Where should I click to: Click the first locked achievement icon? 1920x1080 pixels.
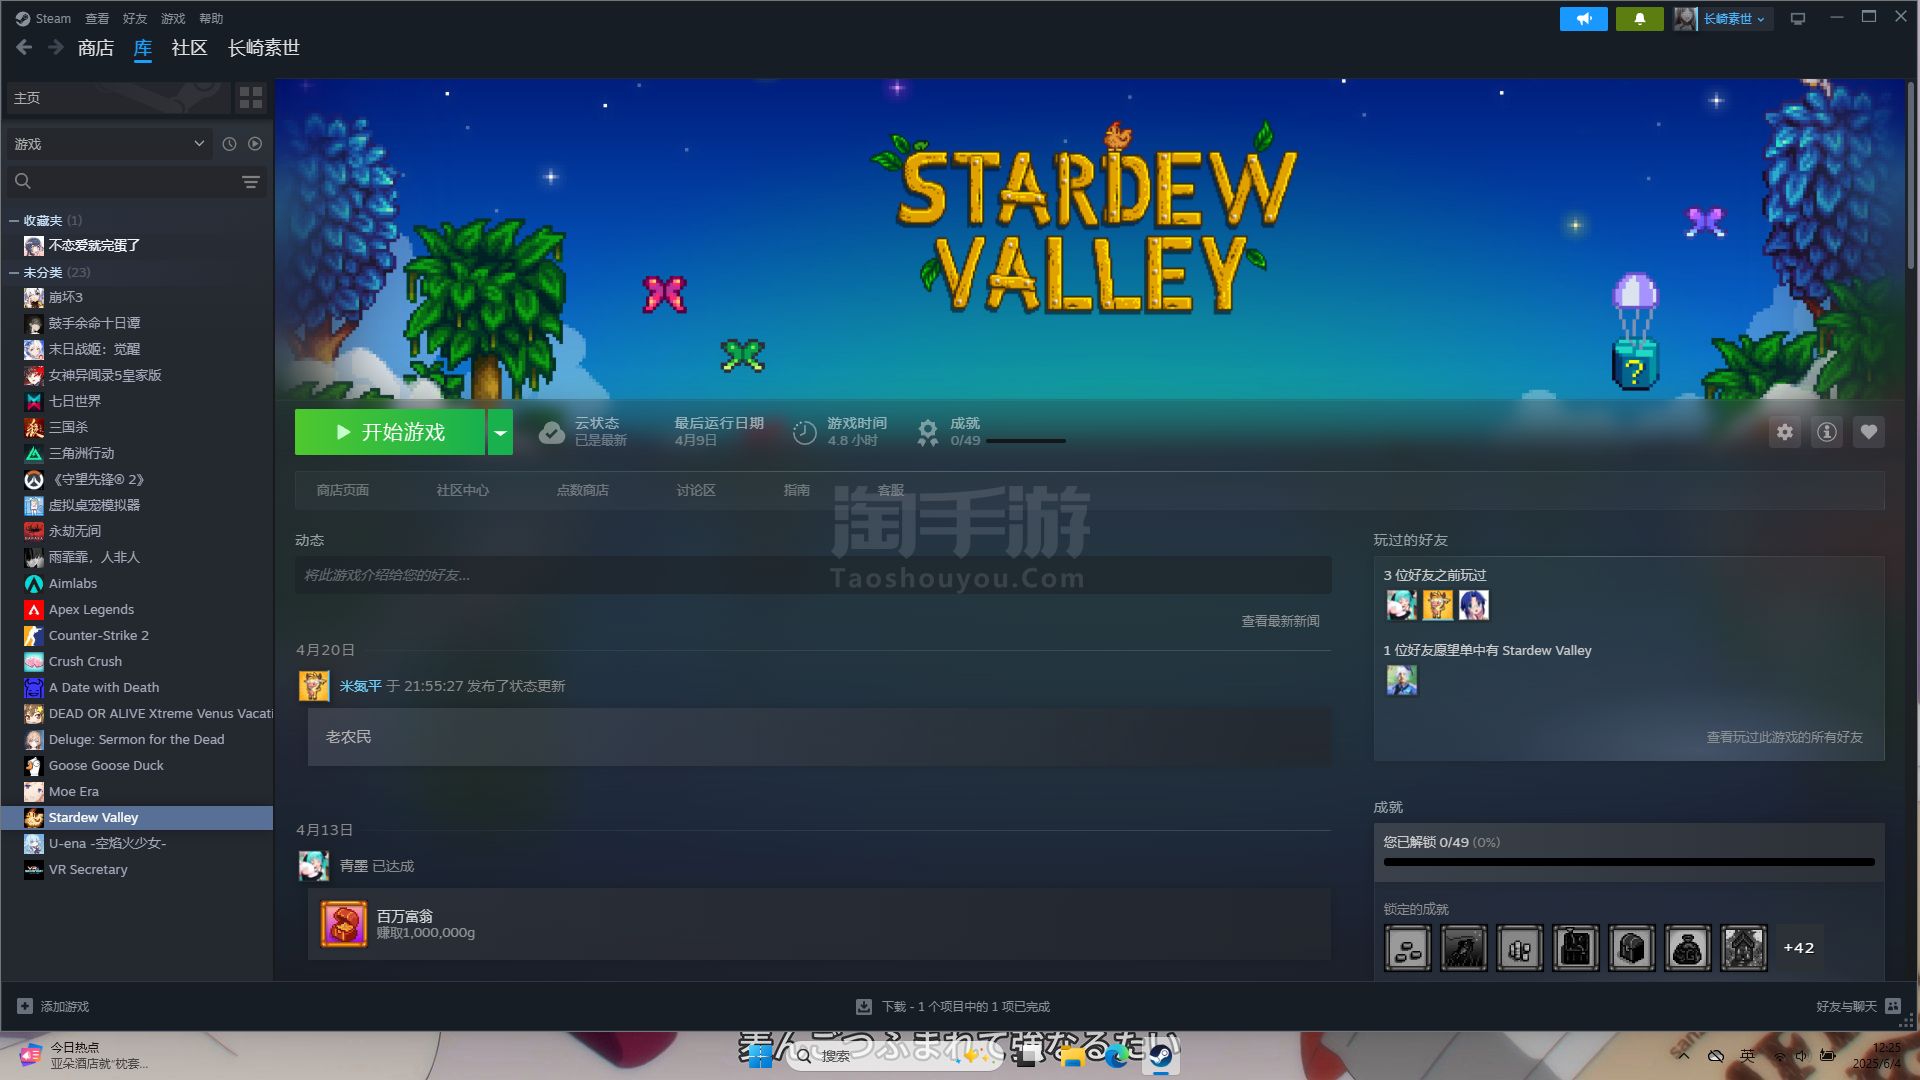click(1408, 948)
